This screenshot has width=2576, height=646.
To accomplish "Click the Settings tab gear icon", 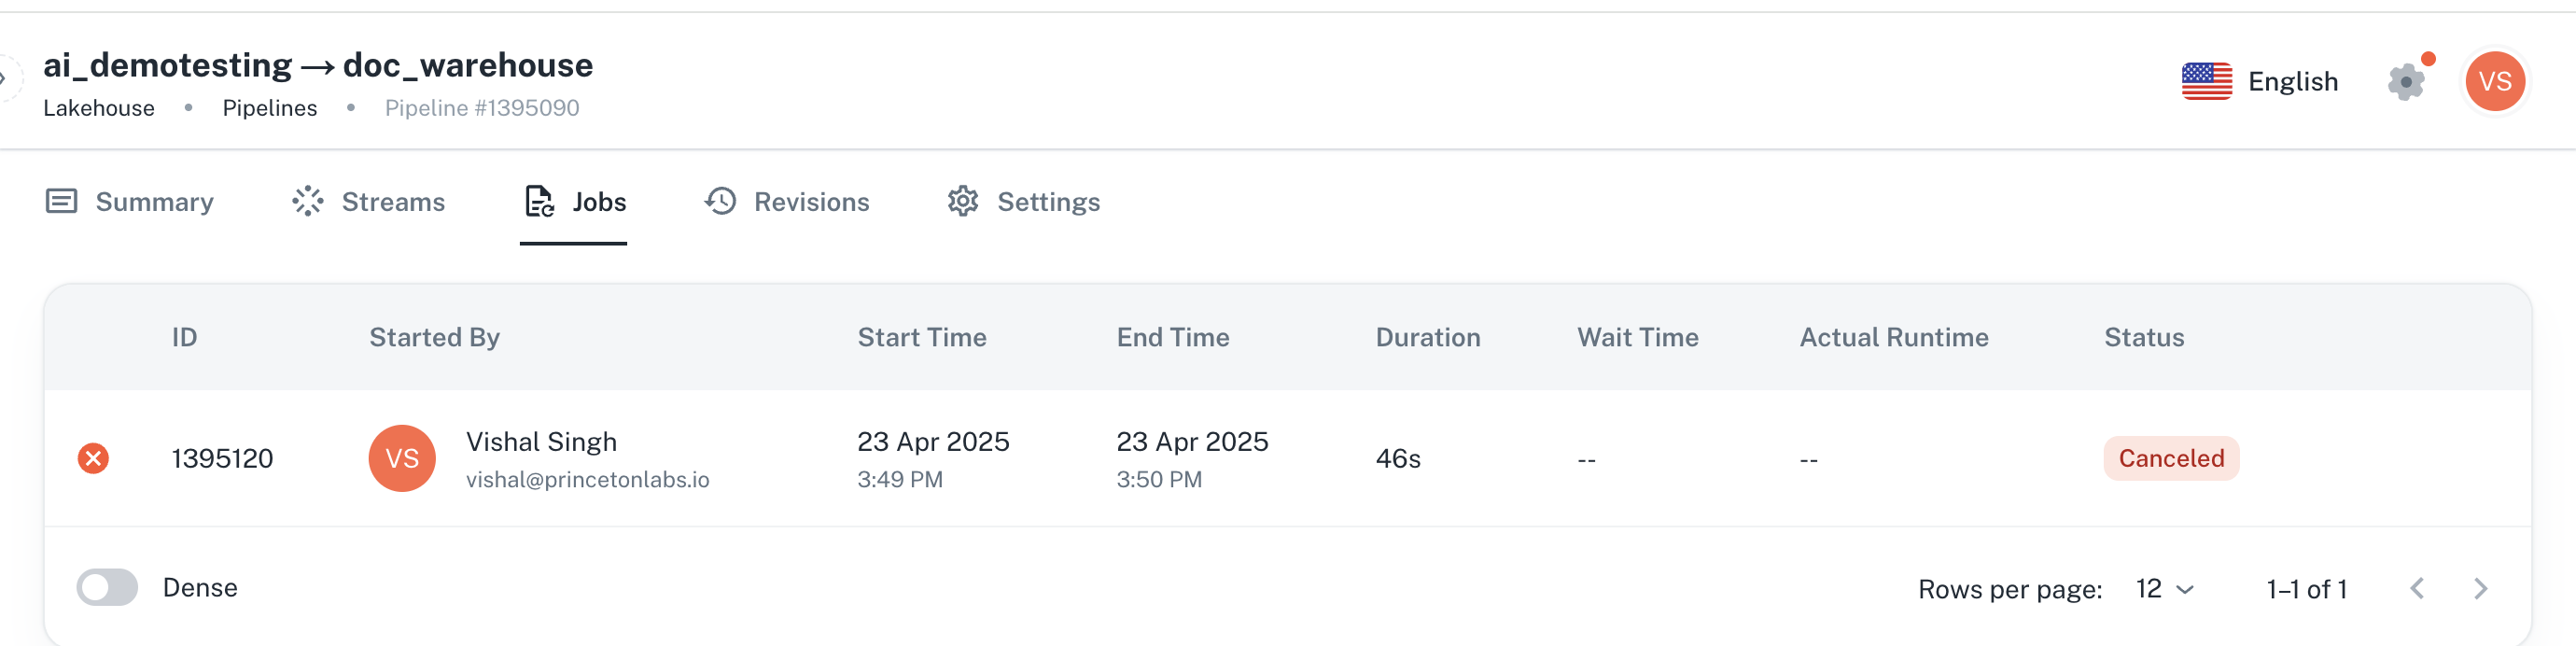I will pyautogui.click(x=963, y=202).
